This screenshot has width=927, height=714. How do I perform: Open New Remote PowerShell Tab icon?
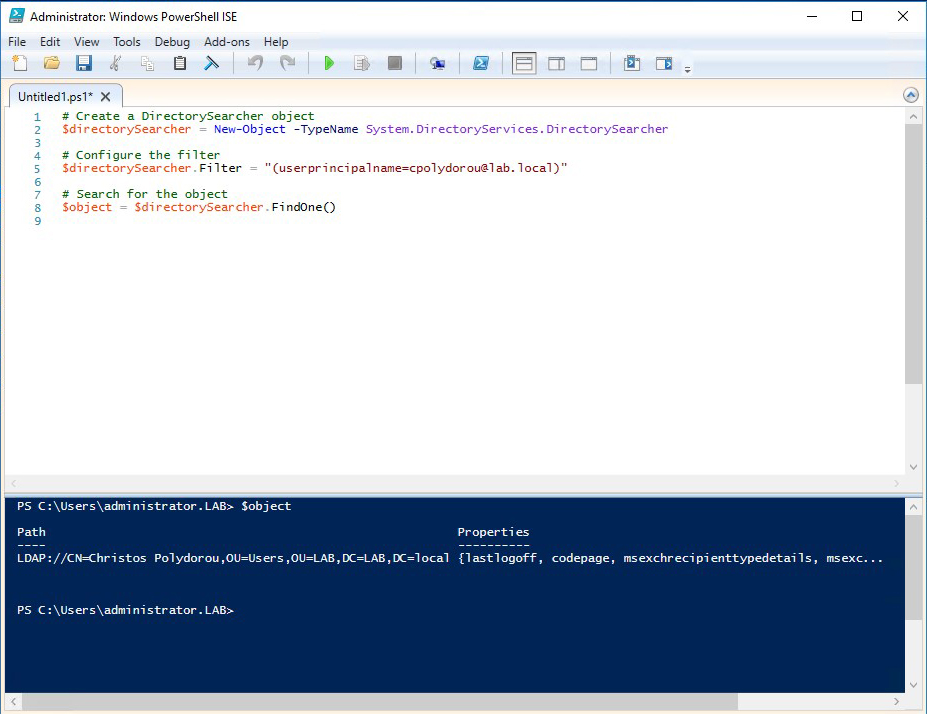(x=437, y=63)
